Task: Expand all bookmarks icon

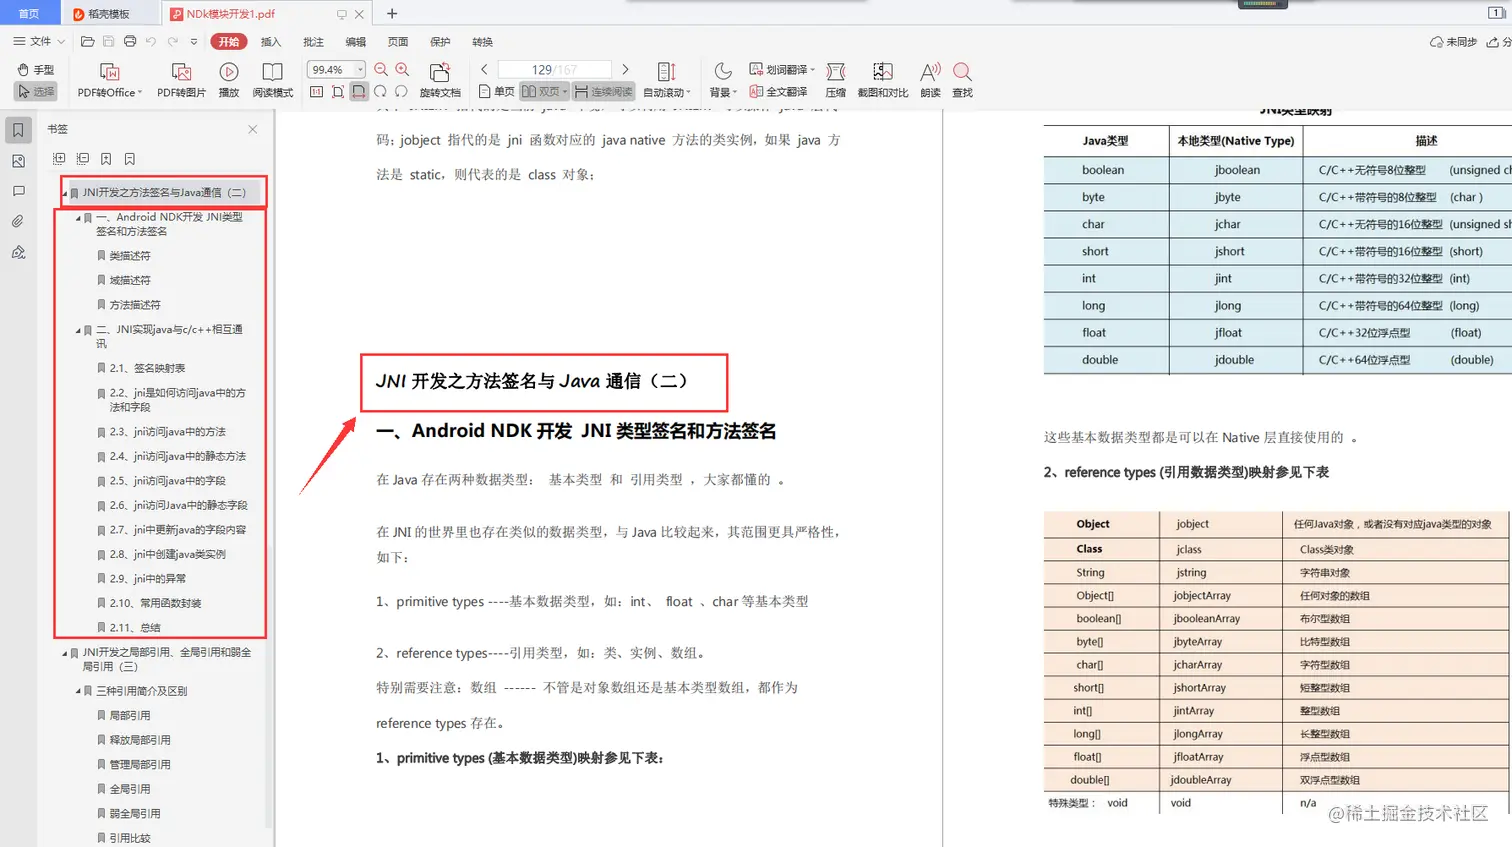Action: click(59, 158)
